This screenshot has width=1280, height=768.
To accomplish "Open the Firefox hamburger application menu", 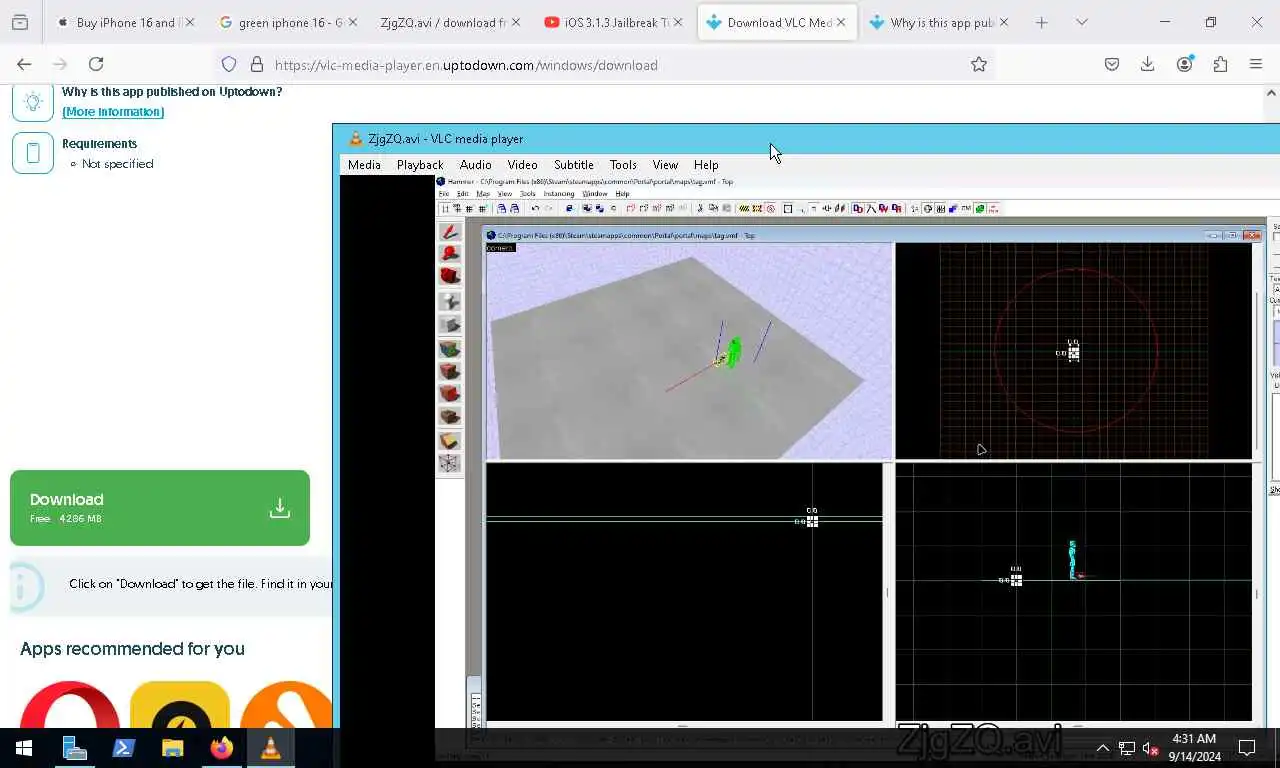I will (x=1256, y=64).
